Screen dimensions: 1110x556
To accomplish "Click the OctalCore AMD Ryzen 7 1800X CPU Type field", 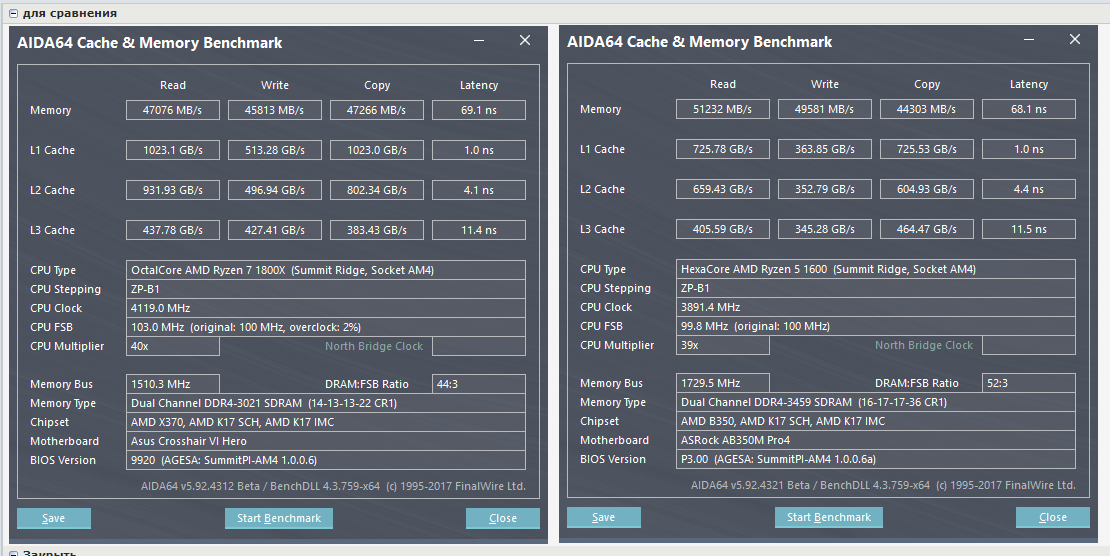I will (x=327, y=270).
